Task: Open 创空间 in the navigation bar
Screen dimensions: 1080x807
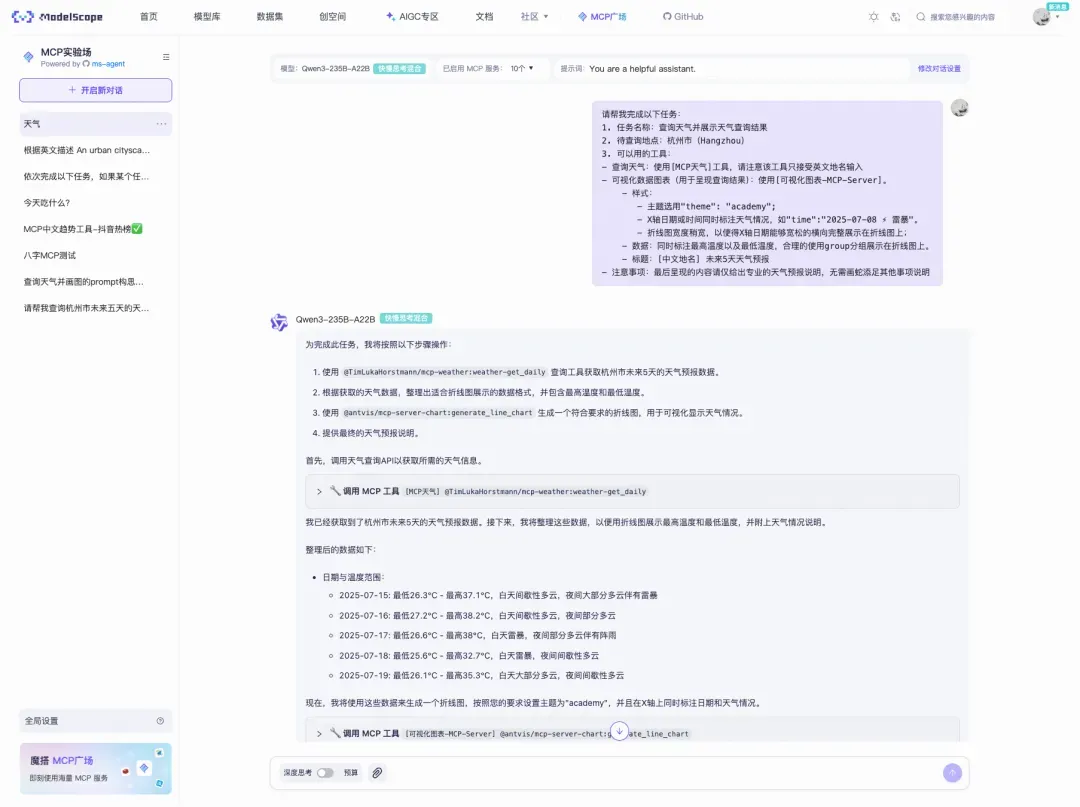Action: 333,17
